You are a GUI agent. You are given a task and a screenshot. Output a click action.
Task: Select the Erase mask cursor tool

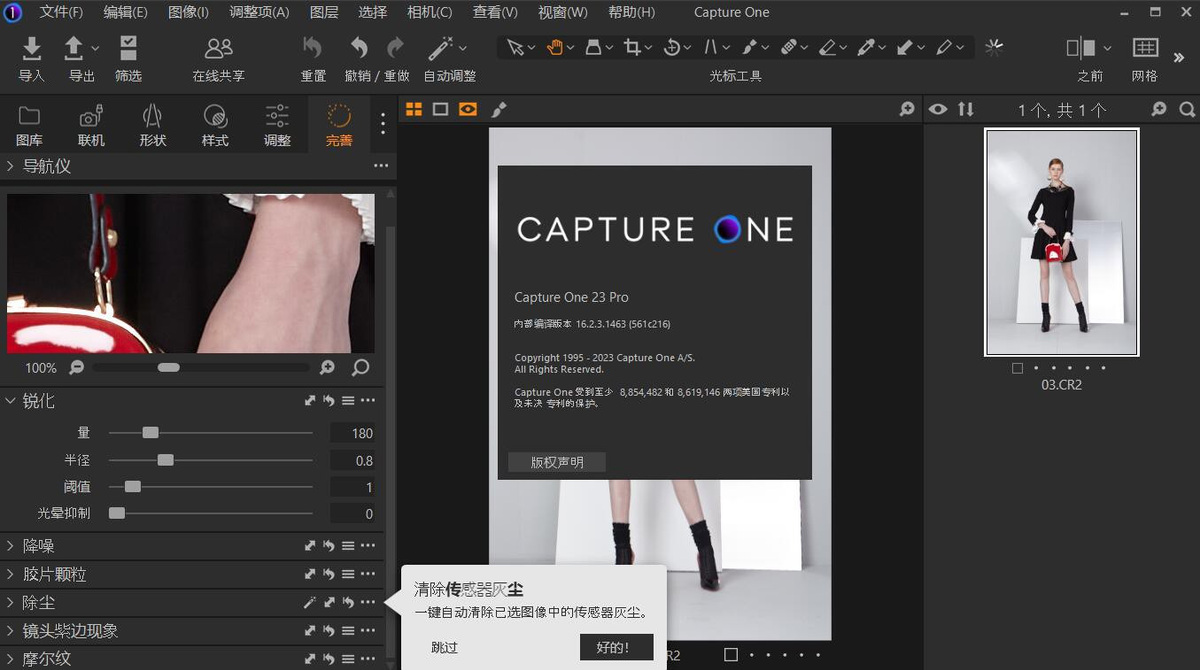[x=827, y=47]
